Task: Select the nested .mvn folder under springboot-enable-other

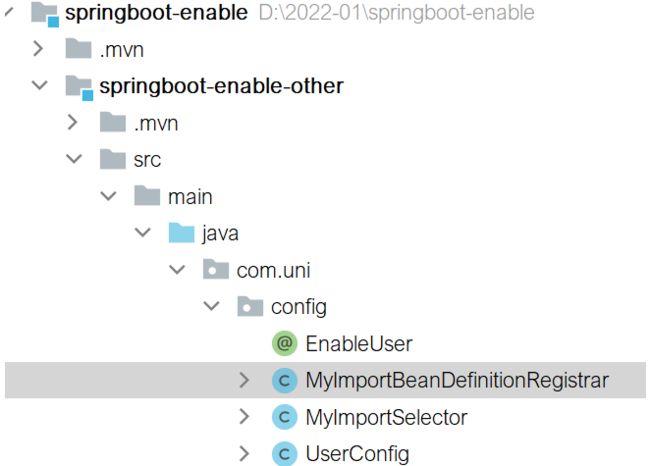Action: [x=156, y=124]
